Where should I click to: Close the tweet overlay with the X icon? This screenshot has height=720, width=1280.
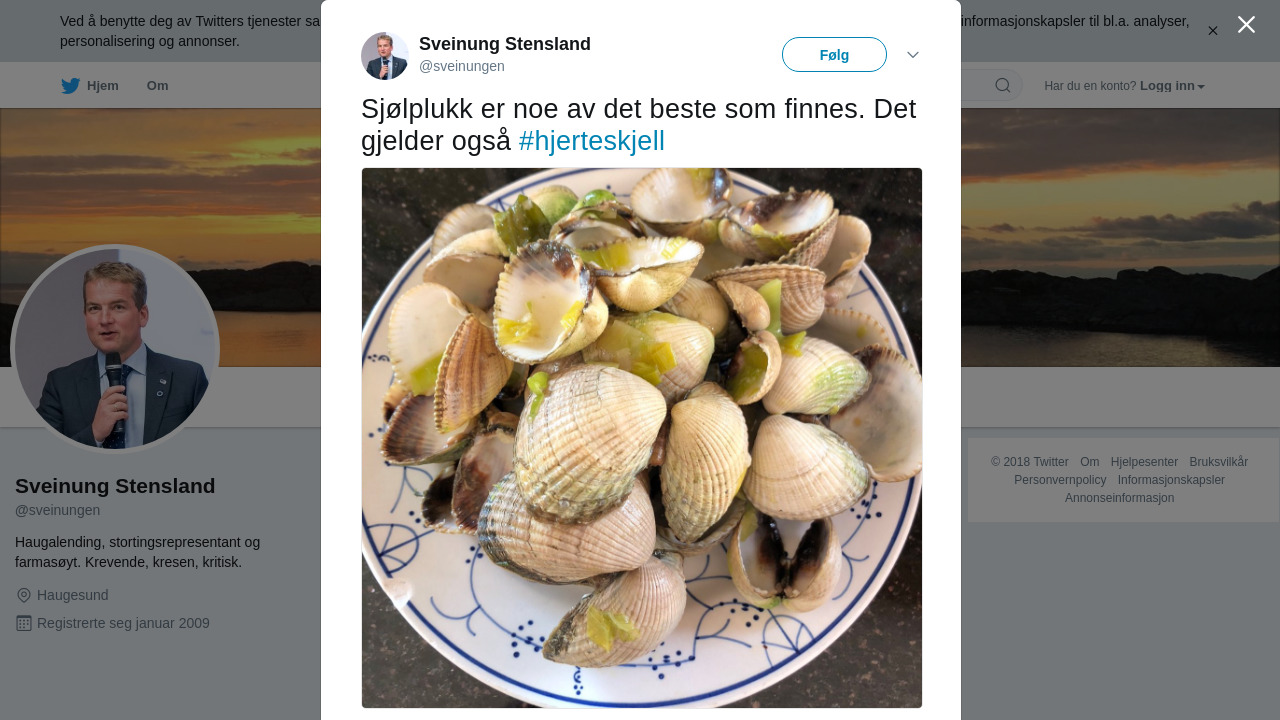click(1246, 24)
